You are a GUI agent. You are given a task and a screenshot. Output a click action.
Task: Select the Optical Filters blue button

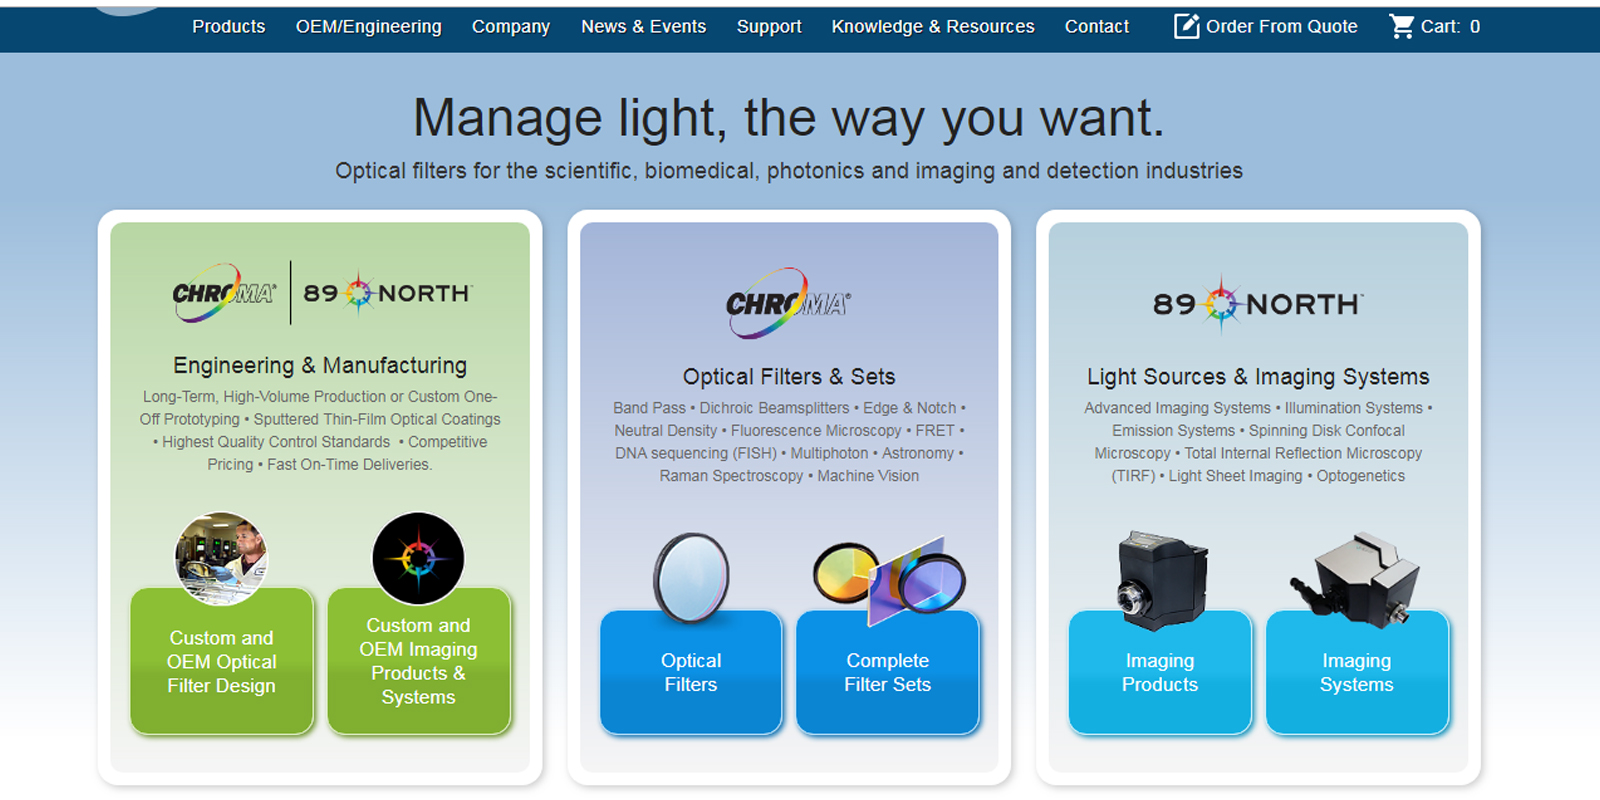tap(691, 673)
